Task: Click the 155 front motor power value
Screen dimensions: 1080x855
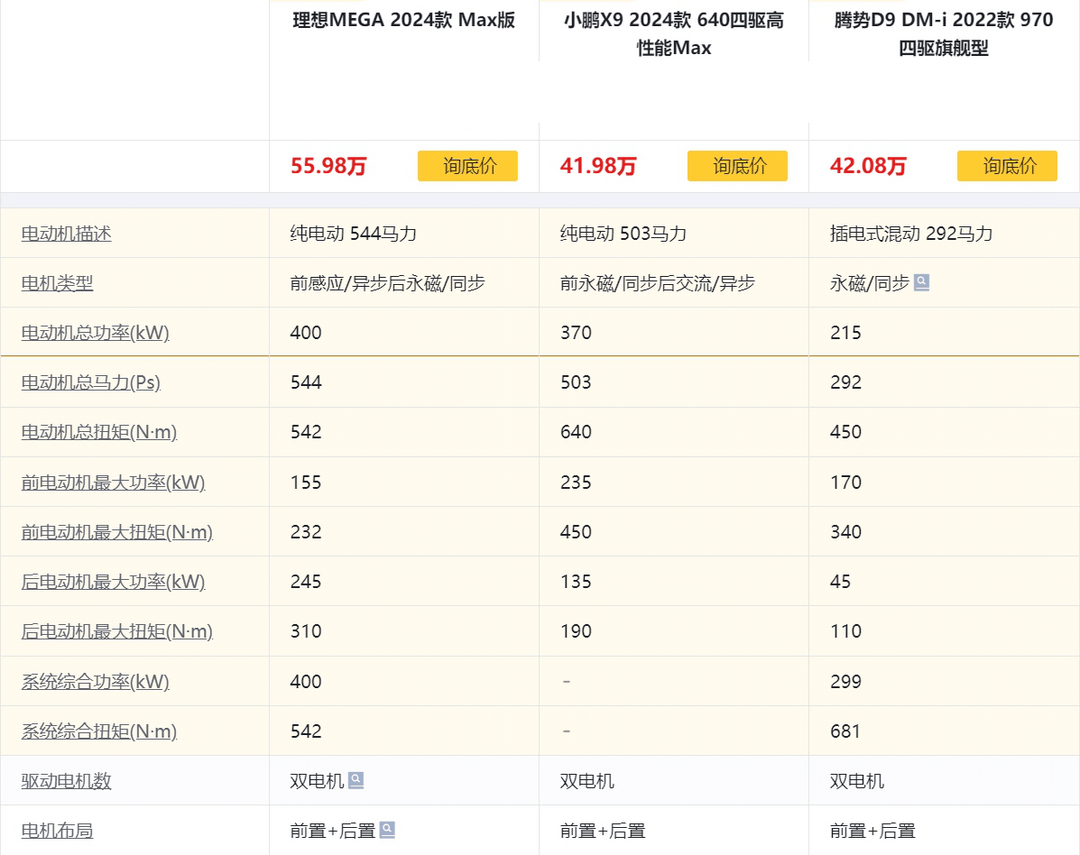Action: 306,482
